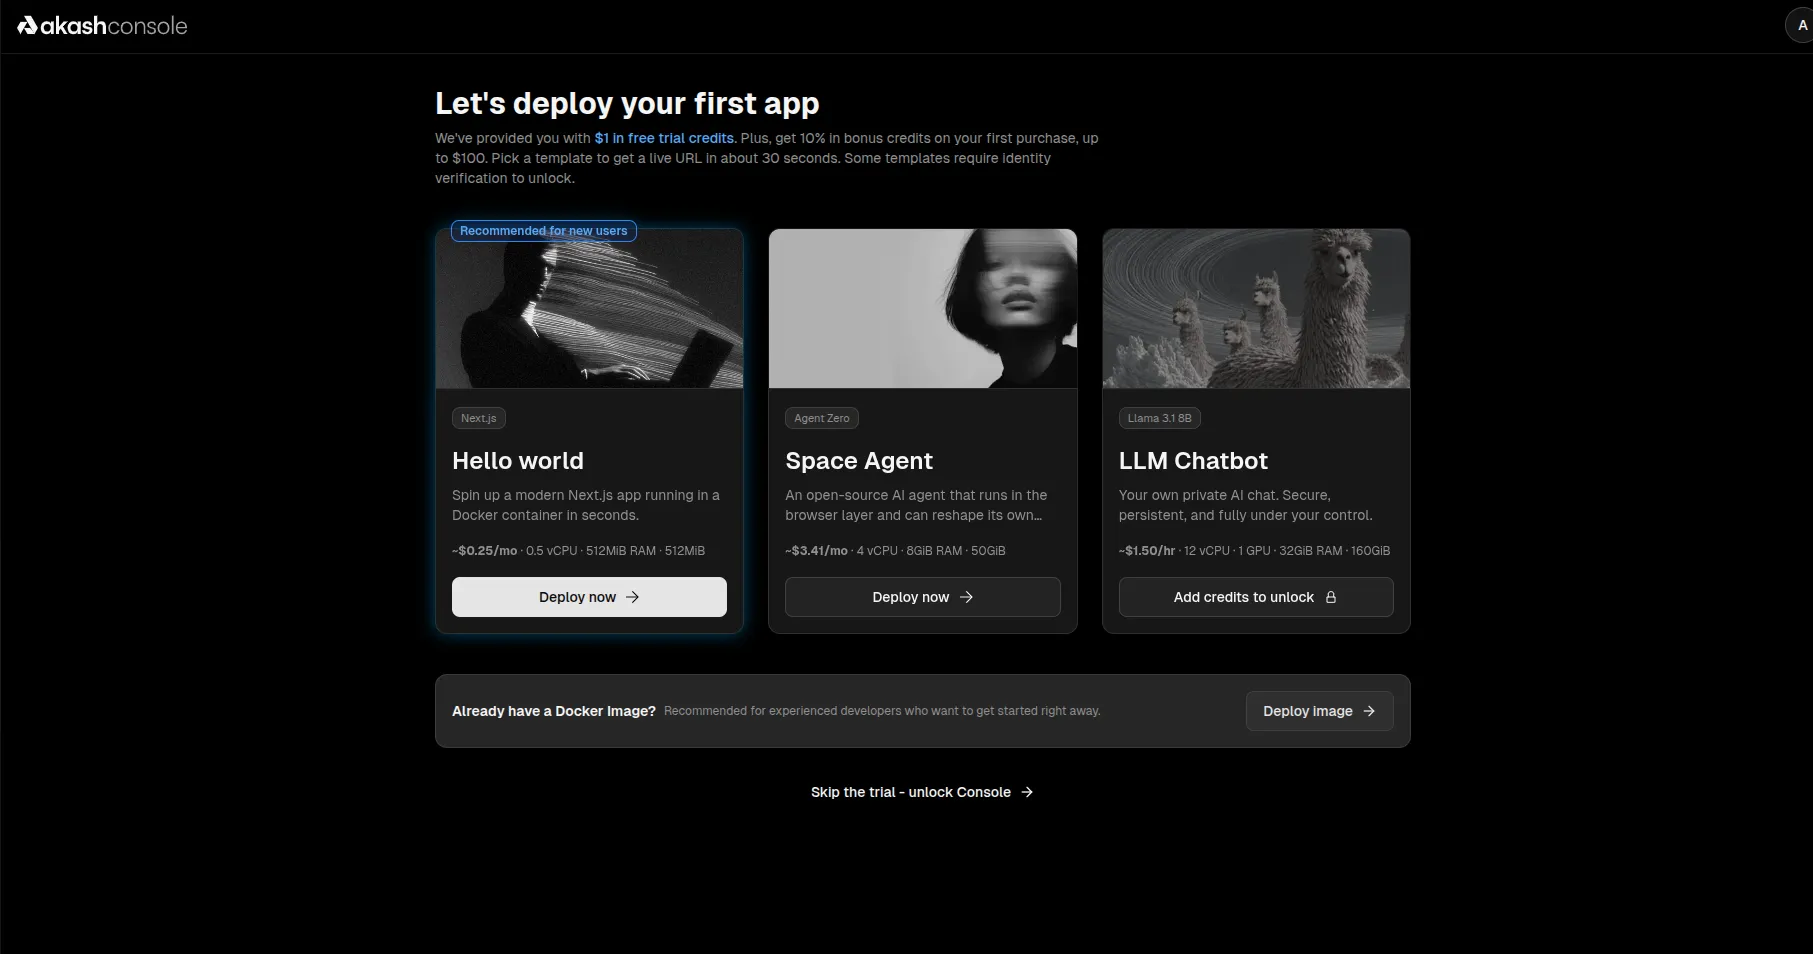Click the Already have a Docker Image? text

click(554, 711)
